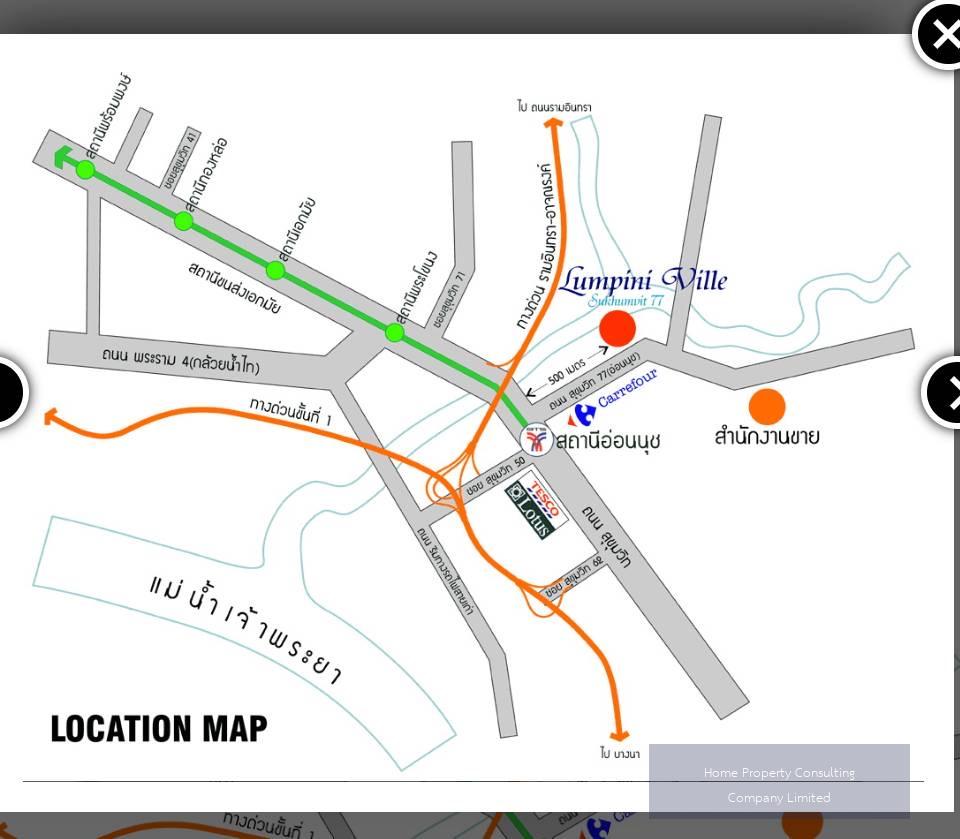Click the 'สถานีขนส่งเอกมัย' label
960x839 pixels.
234,287
